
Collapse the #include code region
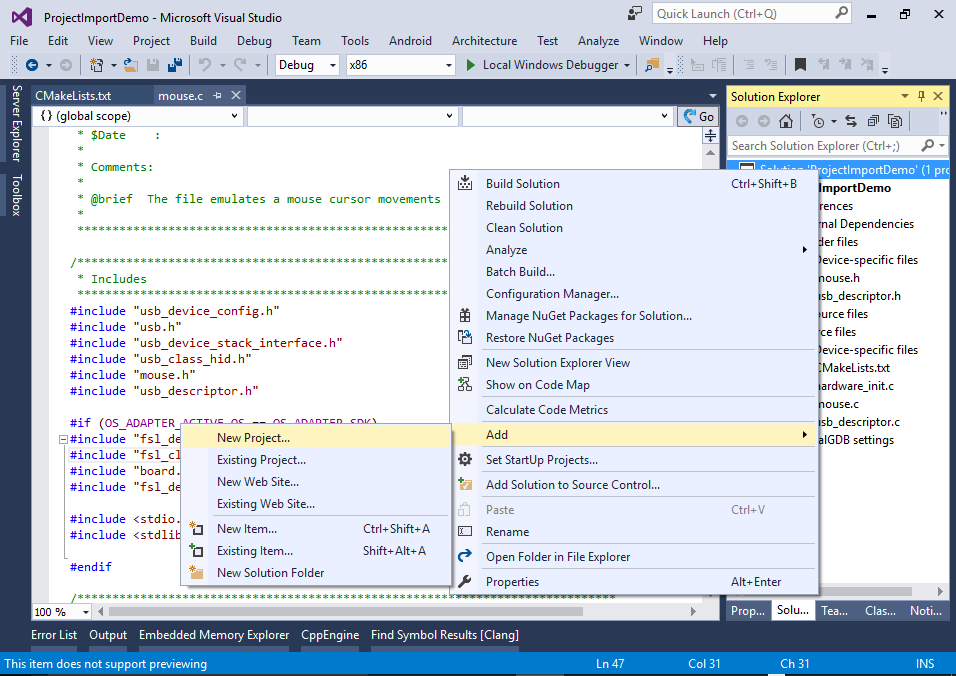[63, 439]
